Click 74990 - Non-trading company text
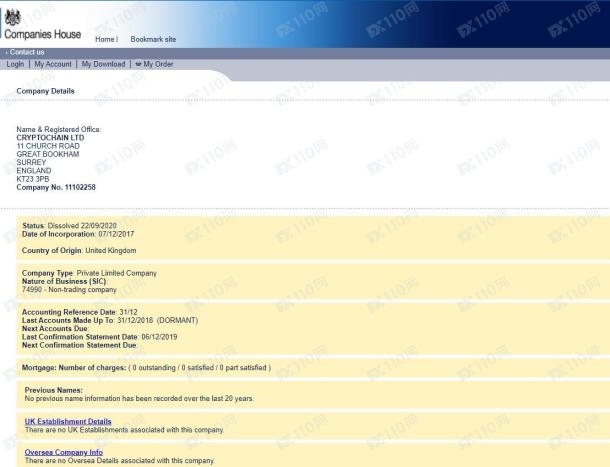 (69, 290)
